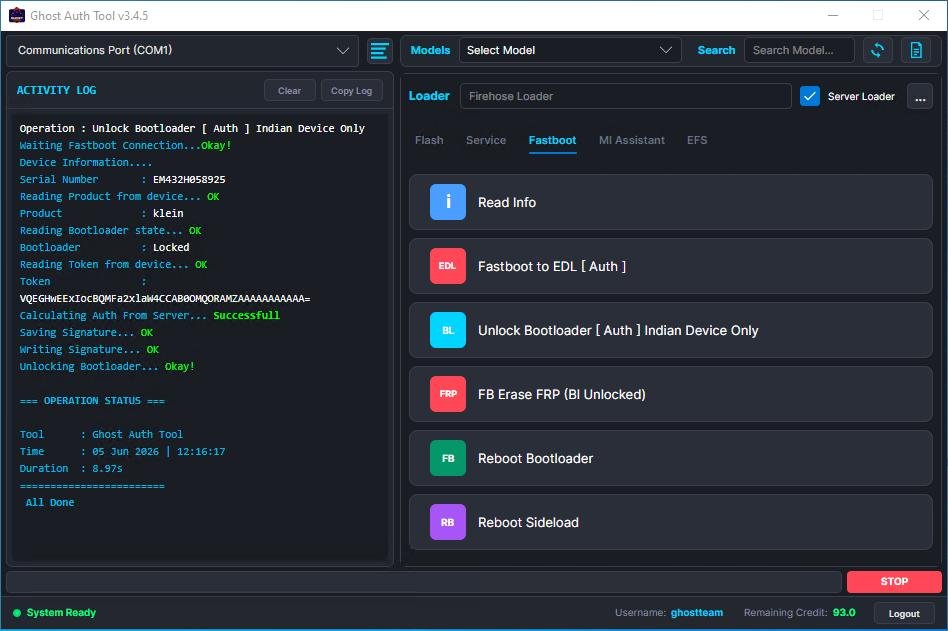This screenshot has height=631, width=948.
Task: Click the System Ready status text
Action: point(61,613)
